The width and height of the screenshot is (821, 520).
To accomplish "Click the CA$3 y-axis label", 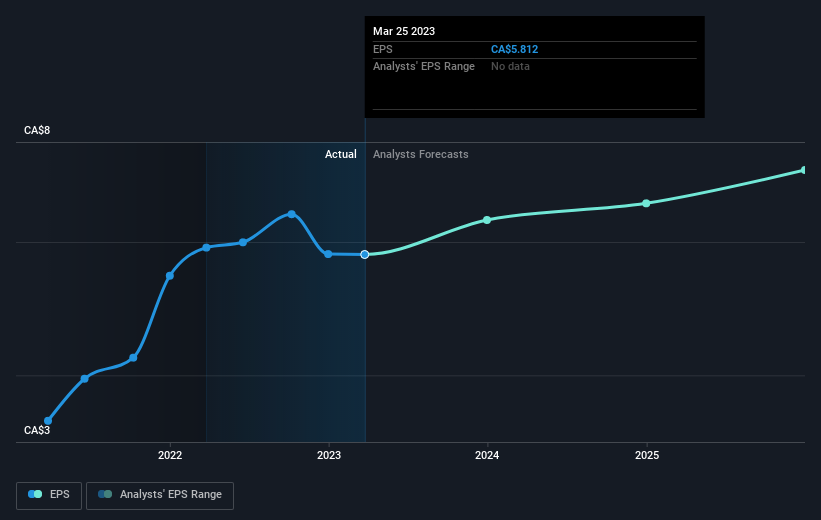I will (x=37, y=430).
